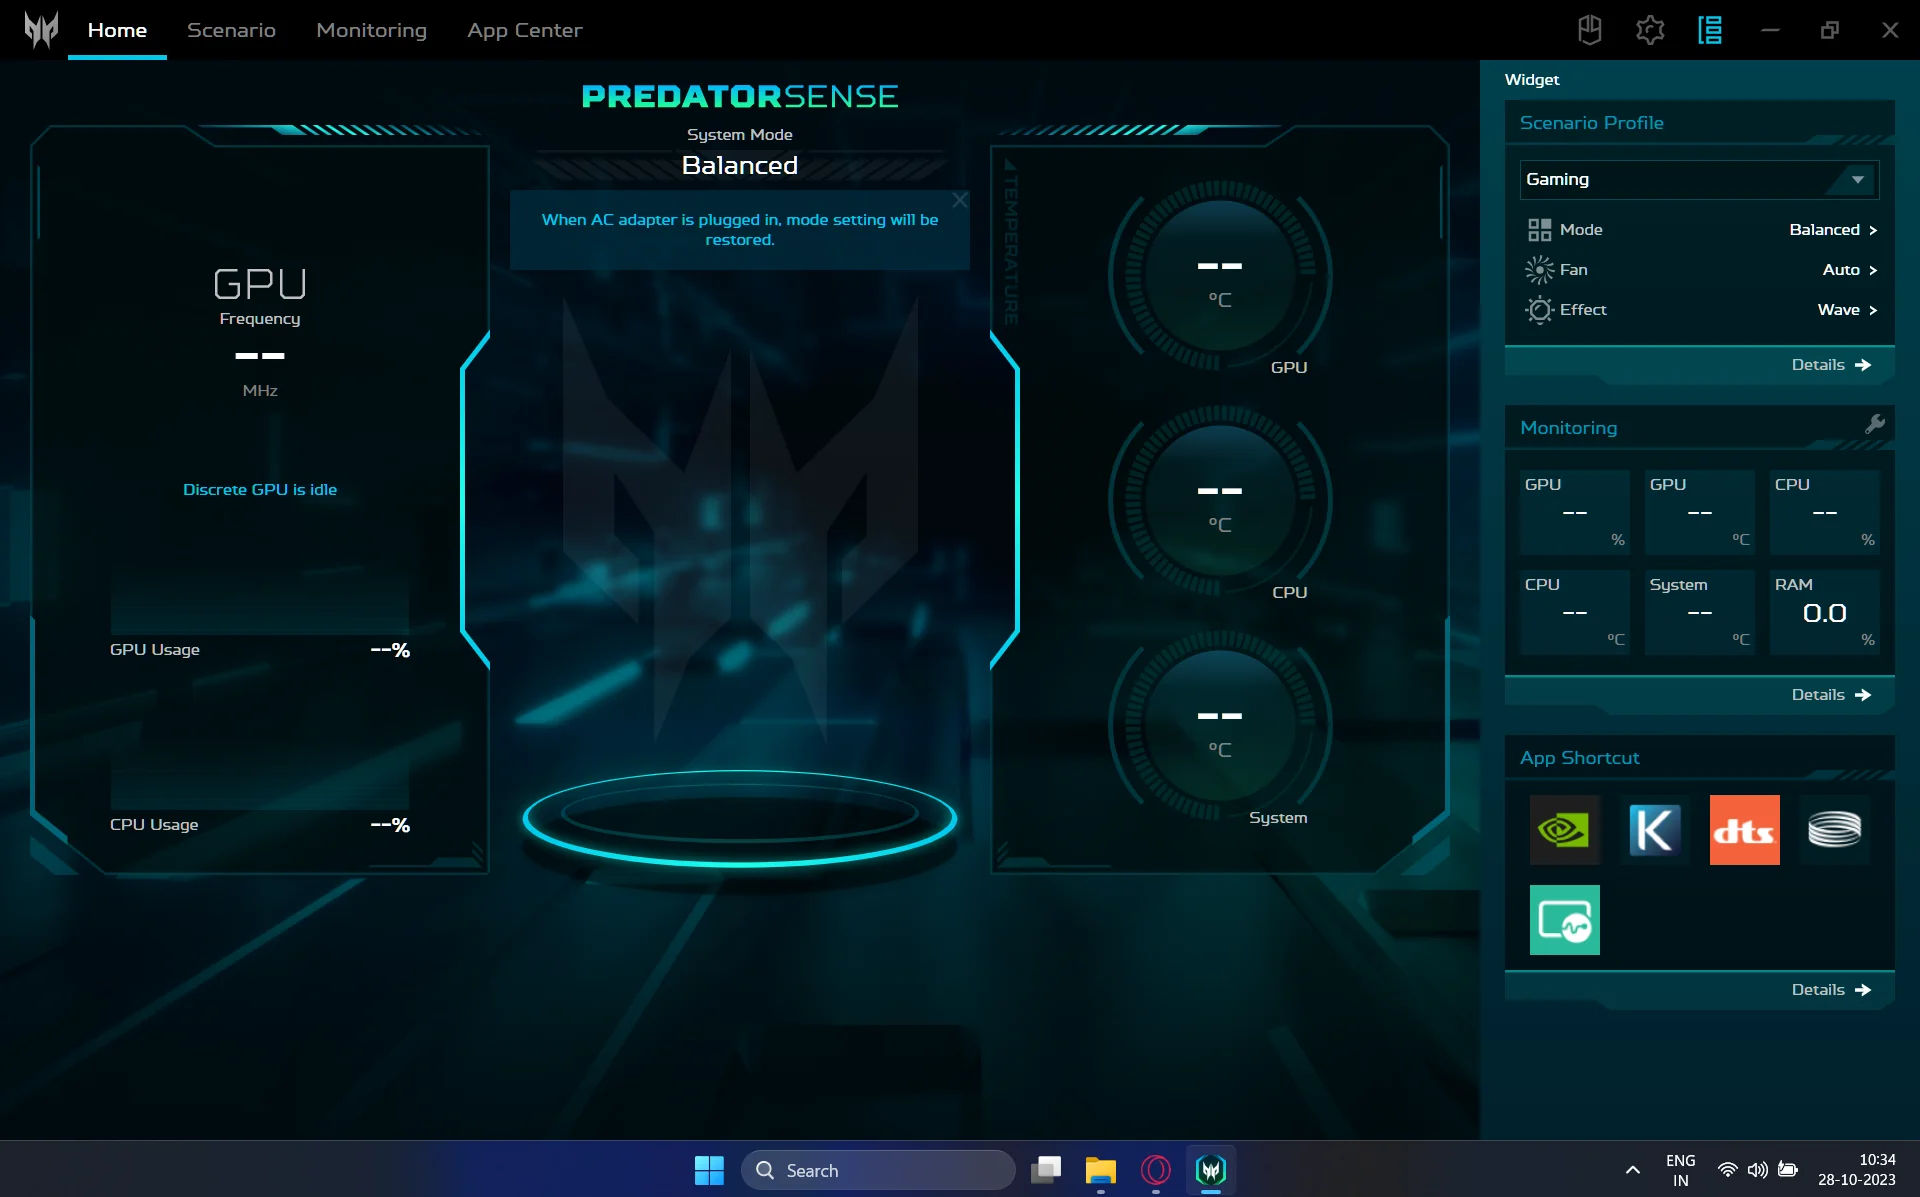The width and height of the screenshot is (1920, 1197).
Task: Launch the white coil ring app shortcut
Action: [1835, 830]
